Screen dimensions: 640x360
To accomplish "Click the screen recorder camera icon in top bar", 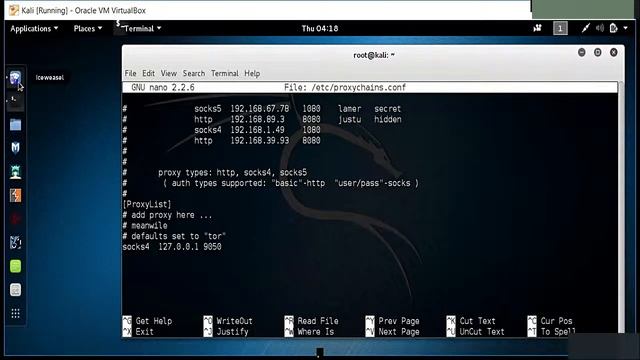I will pos(538,28).
